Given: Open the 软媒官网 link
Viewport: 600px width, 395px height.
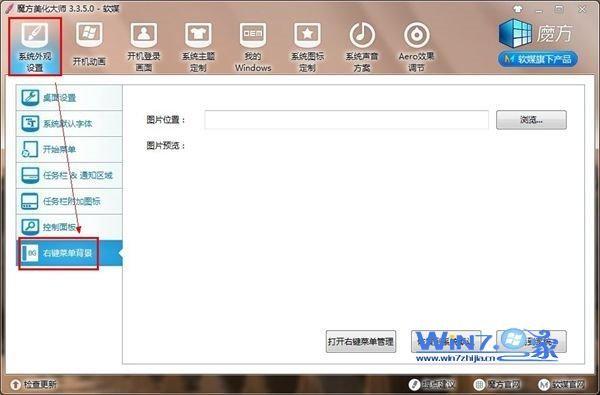Looking at the screenshot, I should (562, 384).
